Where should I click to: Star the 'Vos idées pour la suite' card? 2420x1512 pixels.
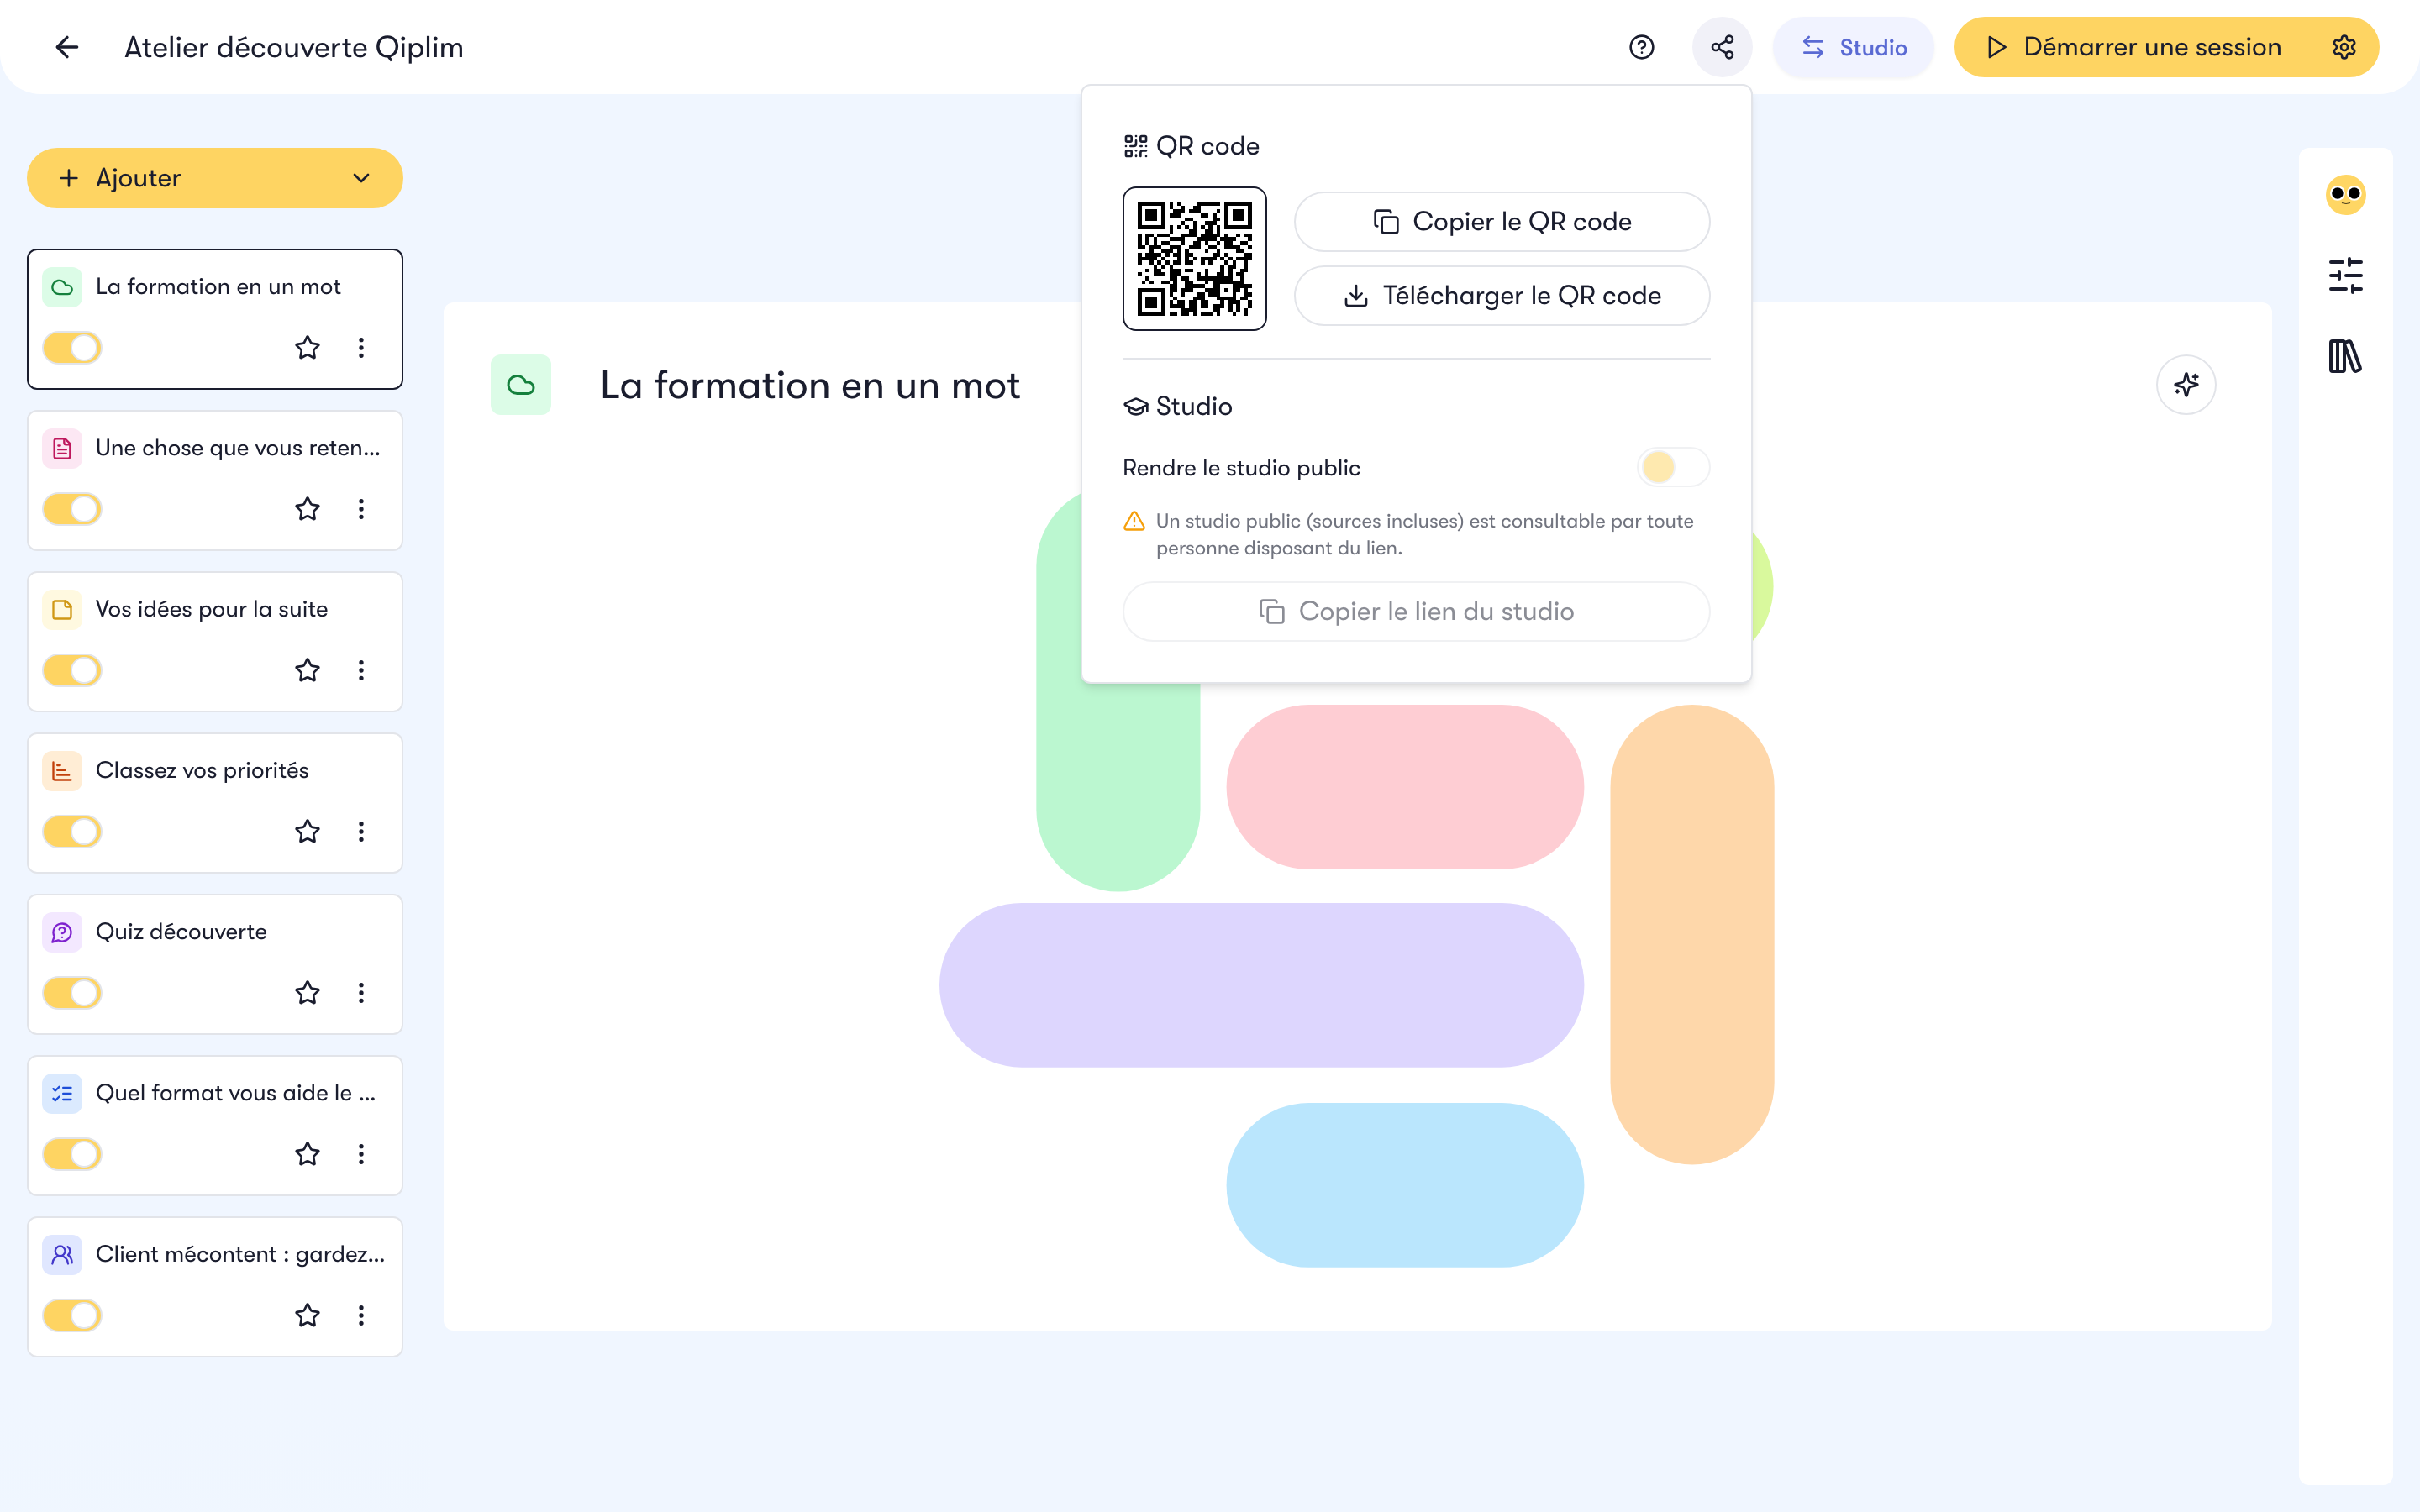(x=307, y=670)
